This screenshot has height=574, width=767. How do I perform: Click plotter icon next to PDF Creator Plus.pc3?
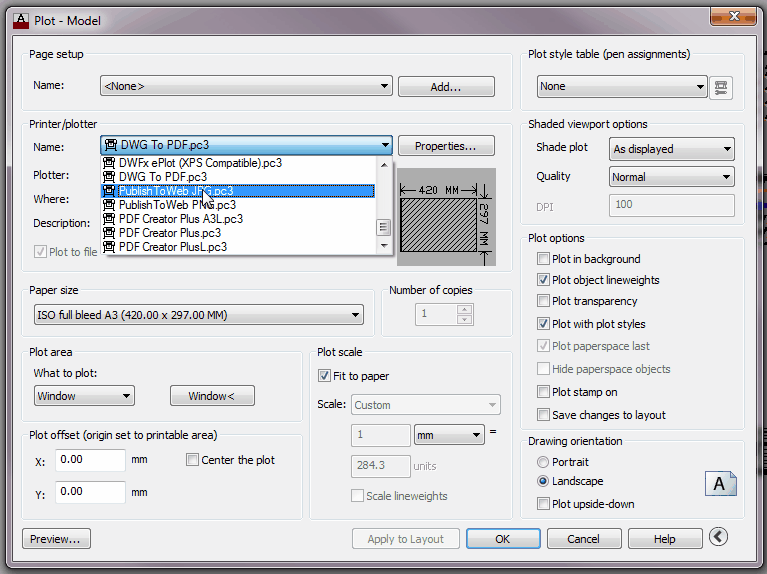coord(110,233)
